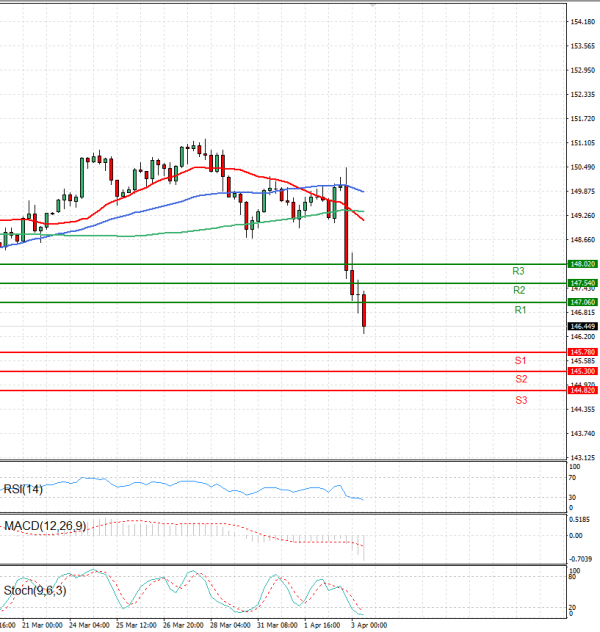Click the 148.660 price axis value
This screenshot has height=632, width=600.
(583, 239)
